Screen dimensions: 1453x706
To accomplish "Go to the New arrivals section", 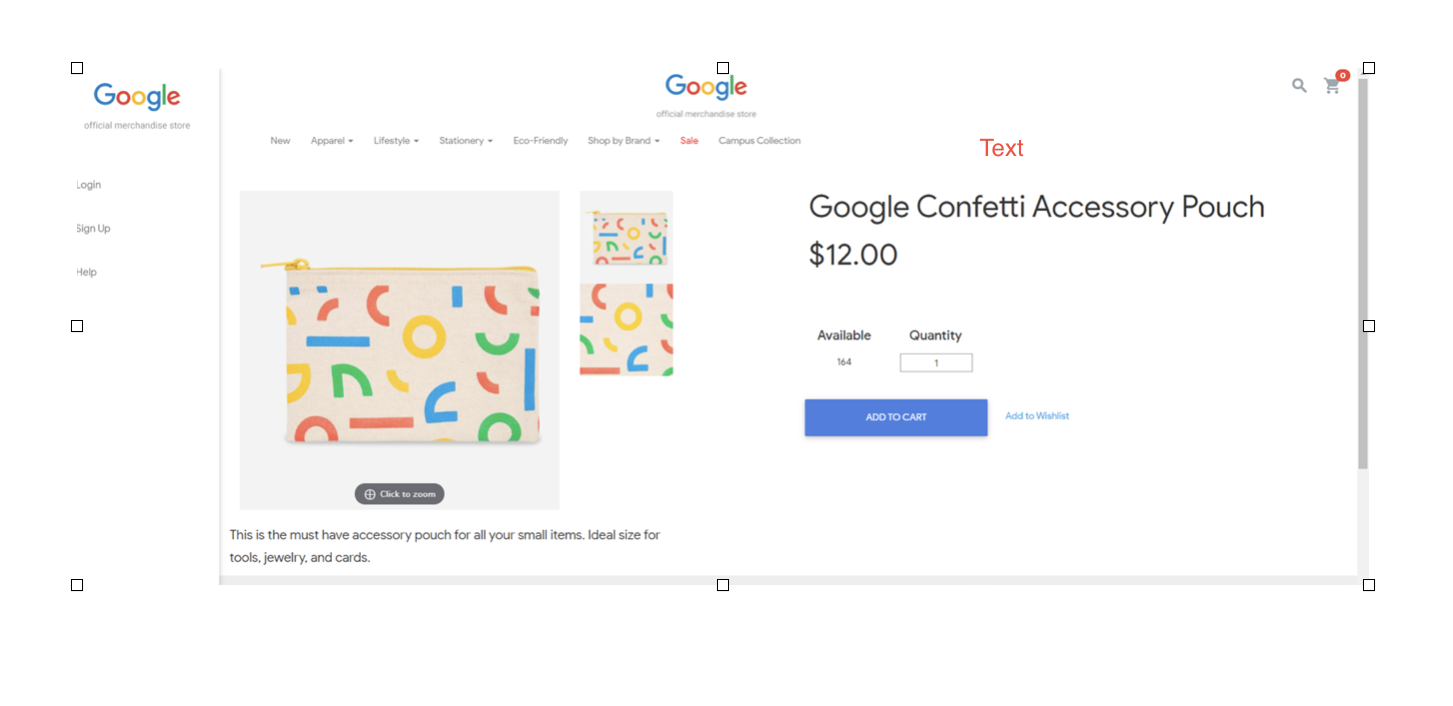I will pos(280,140).
